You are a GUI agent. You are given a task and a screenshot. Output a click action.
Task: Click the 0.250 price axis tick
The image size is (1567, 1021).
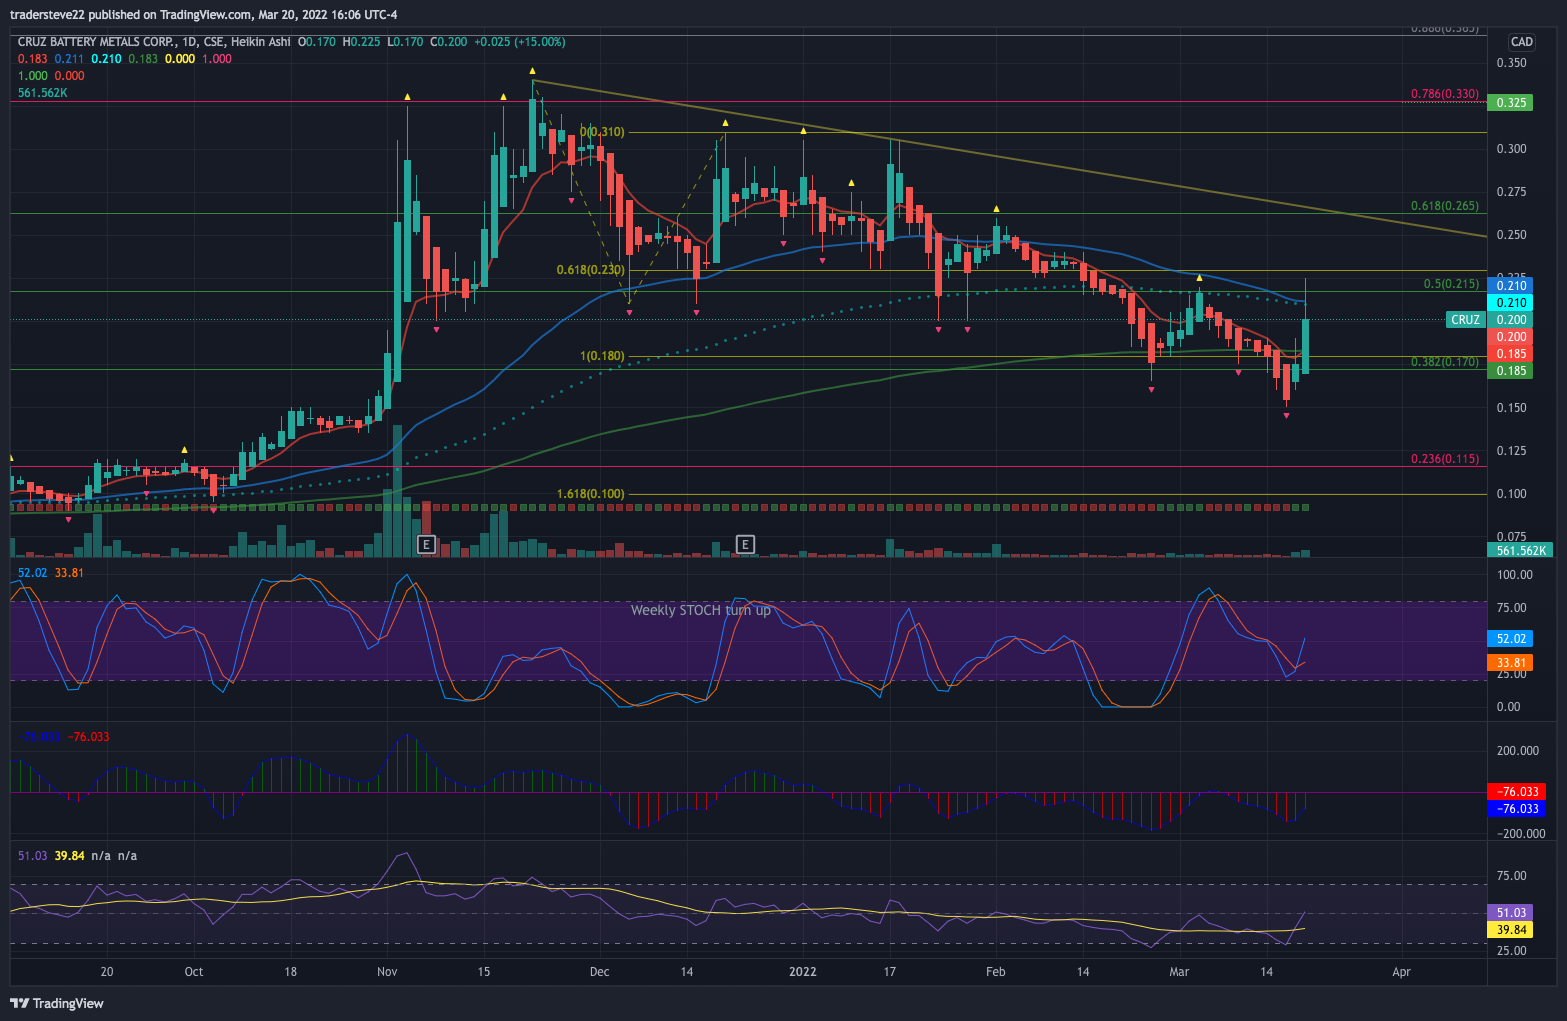1511,235
